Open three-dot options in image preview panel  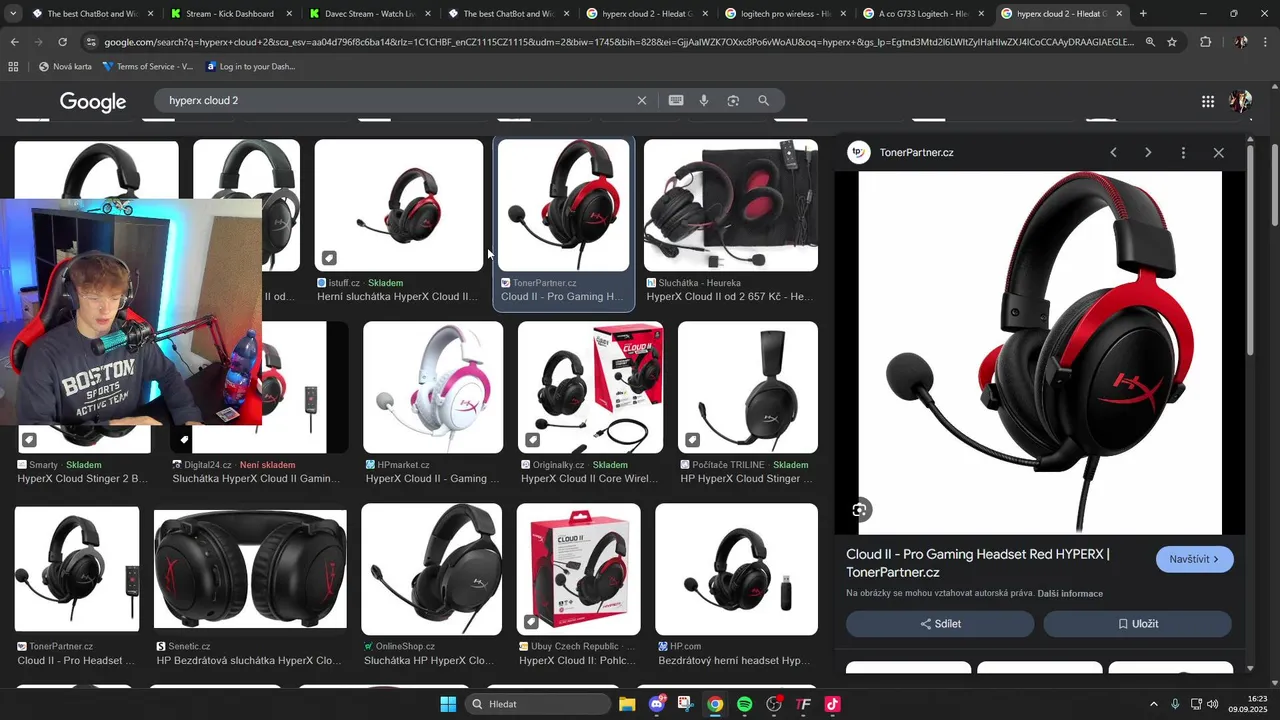[x=1183, y=153]
